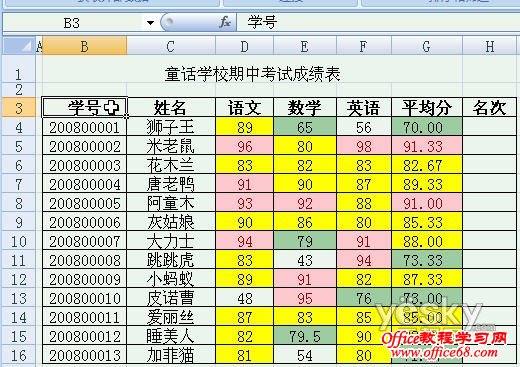Click the formula bar showing 学号
Viewport: 520px width, 367px height.
point(378,23)
